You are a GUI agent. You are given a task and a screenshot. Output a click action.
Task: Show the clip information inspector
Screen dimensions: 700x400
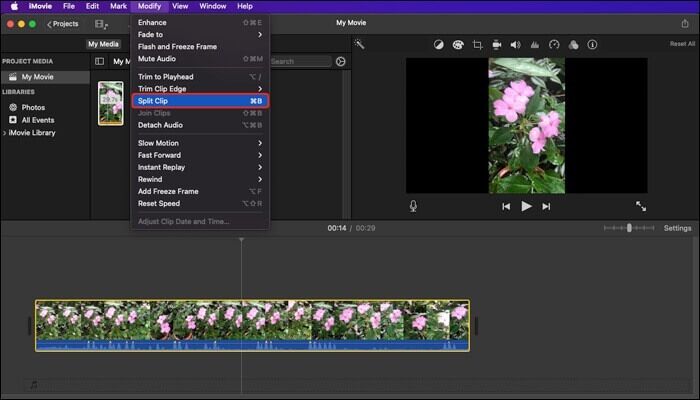click(x=592, y=45)
